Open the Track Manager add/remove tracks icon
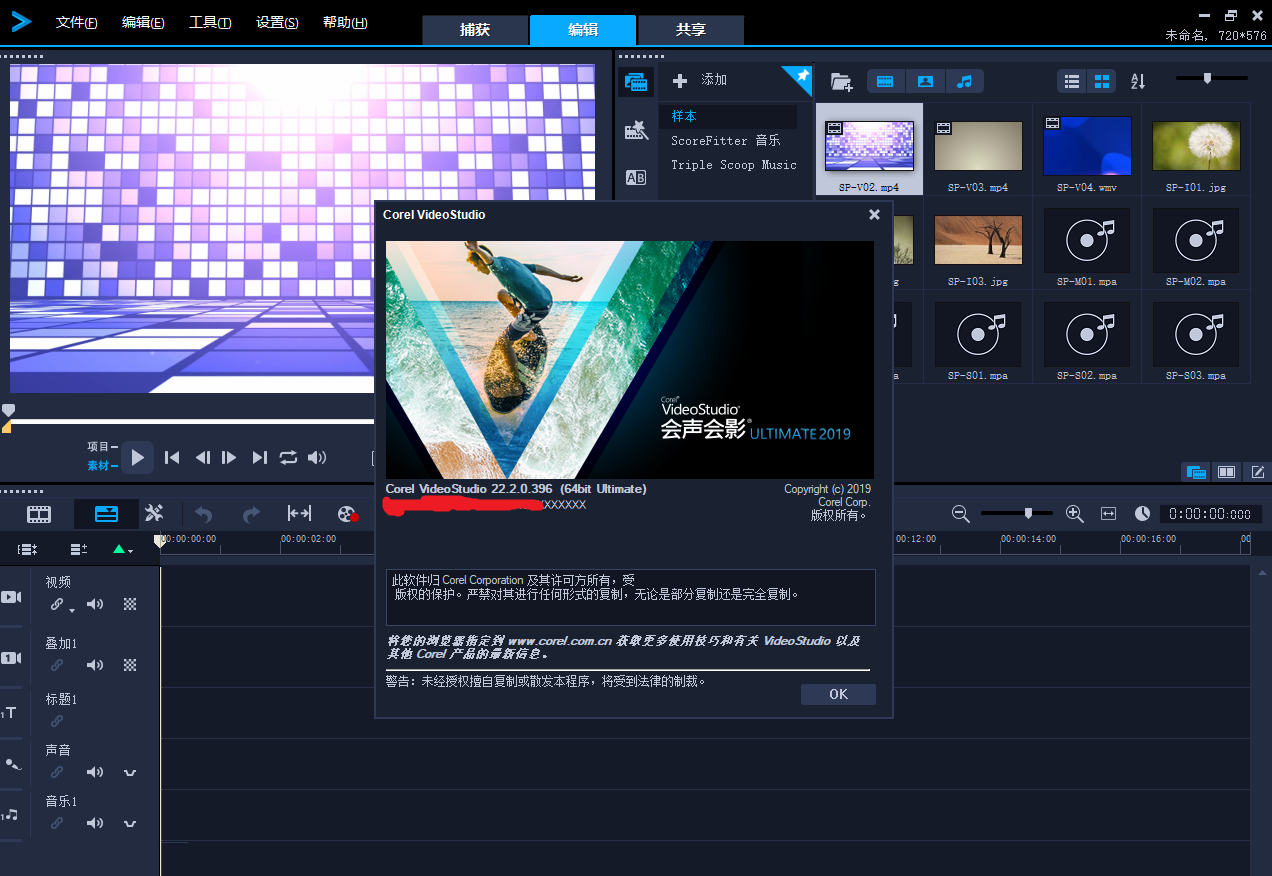1272x876 pixels. point(78,549)
